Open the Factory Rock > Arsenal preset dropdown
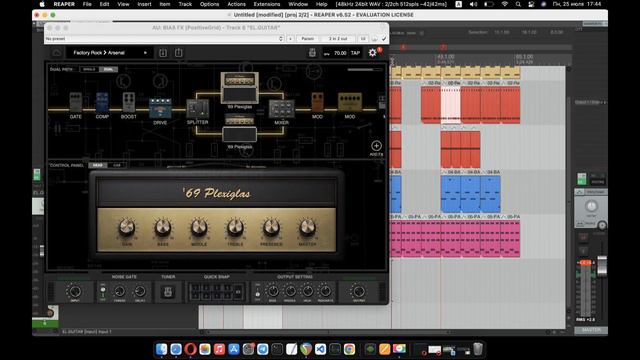 (x=109, y=53)
